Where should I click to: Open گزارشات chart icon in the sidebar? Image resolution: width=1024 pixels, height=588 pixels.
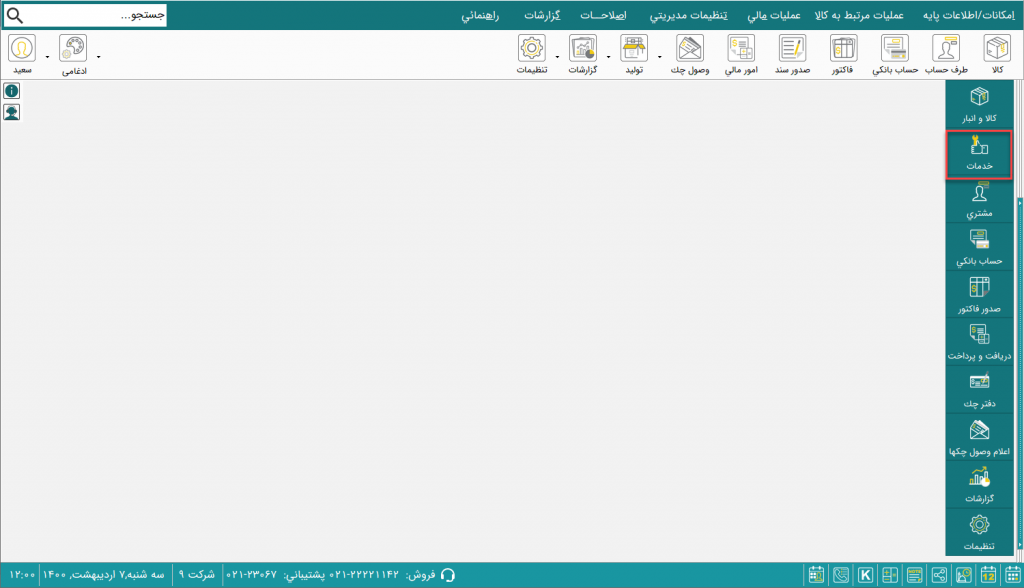click(x=979, y=485)
